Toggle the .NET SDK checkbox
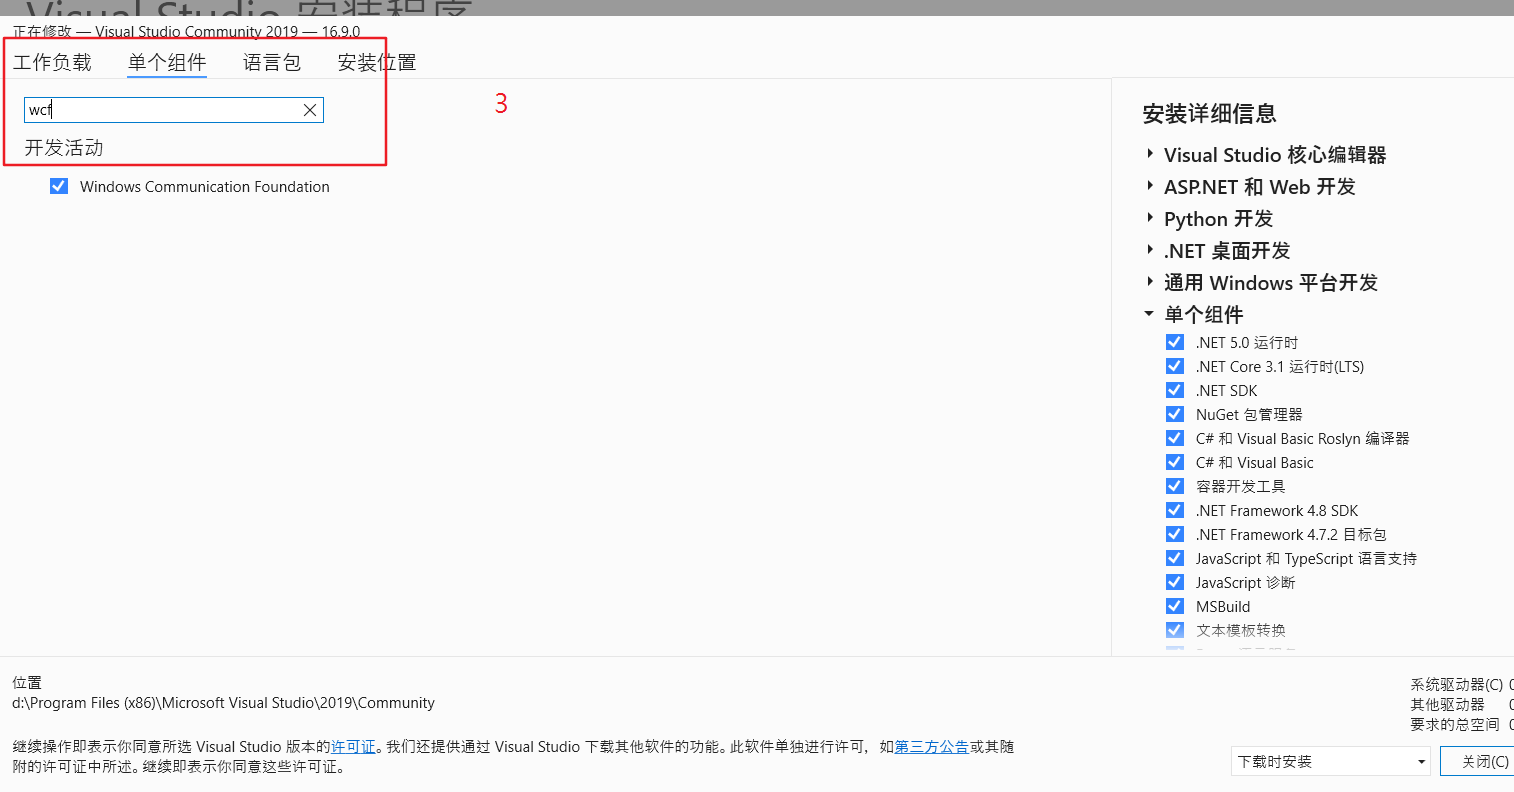1514x792 pixels. [x=1175, y=390]
